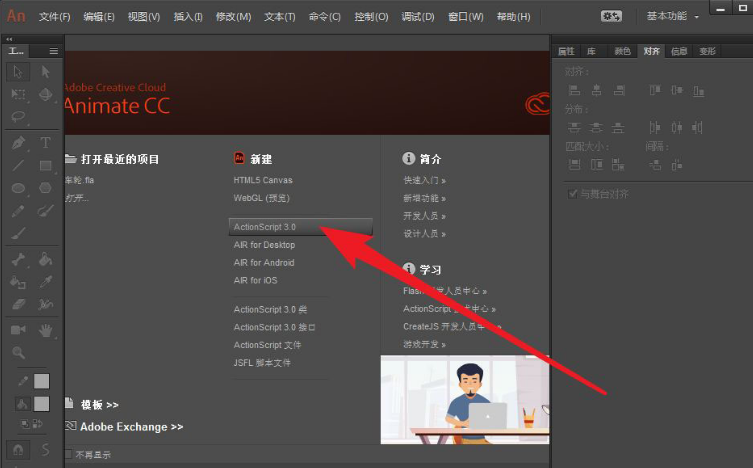Click the illustrated man with laptop thumbnail
This screenshot has width=753, height=468.
tap(465, 399)
